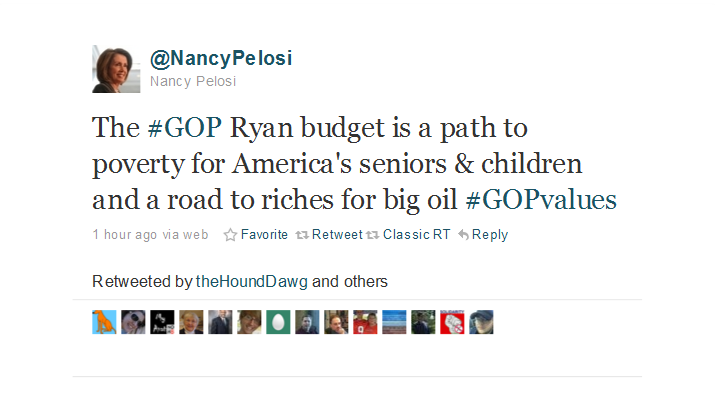Click the "web" source link

click(x=195, y=235)
